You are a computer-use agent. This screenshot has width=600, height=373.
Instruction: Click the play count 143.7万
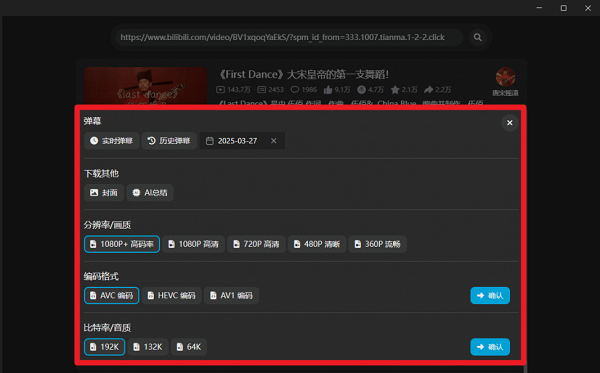(233, 90)
